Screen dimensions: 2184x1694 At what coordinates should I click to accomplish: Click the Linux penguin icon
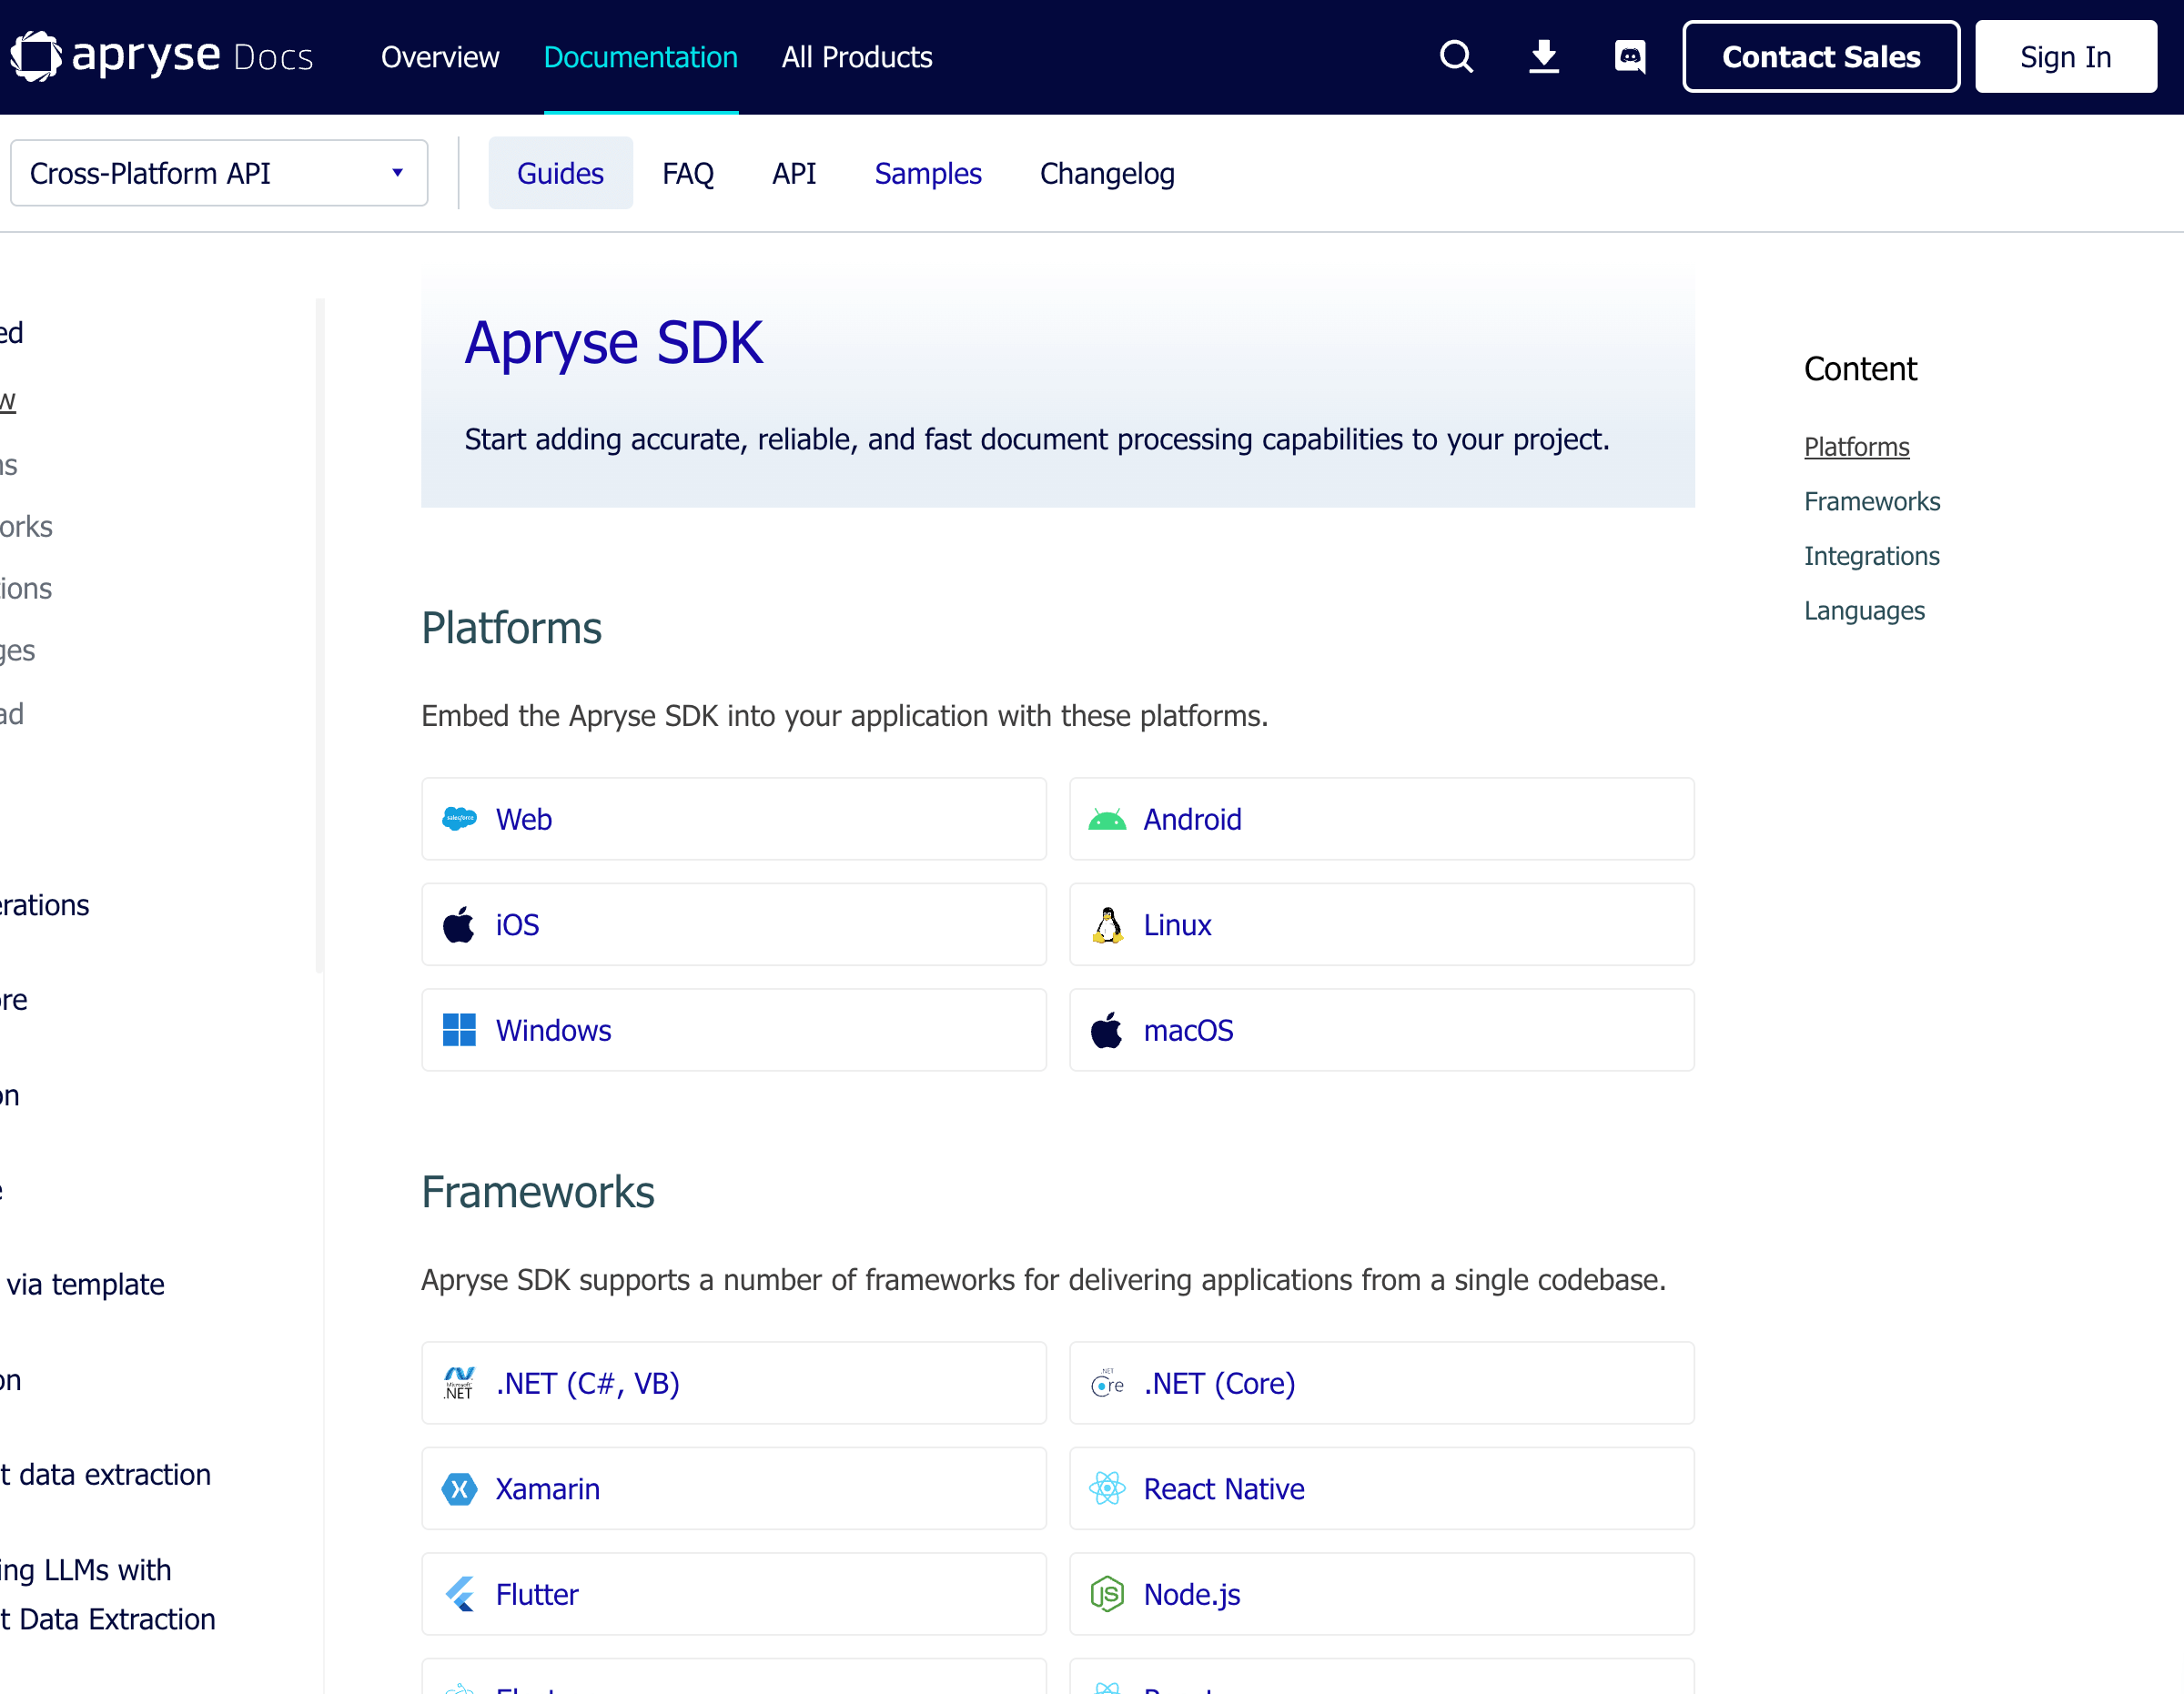coord(1107,925)
